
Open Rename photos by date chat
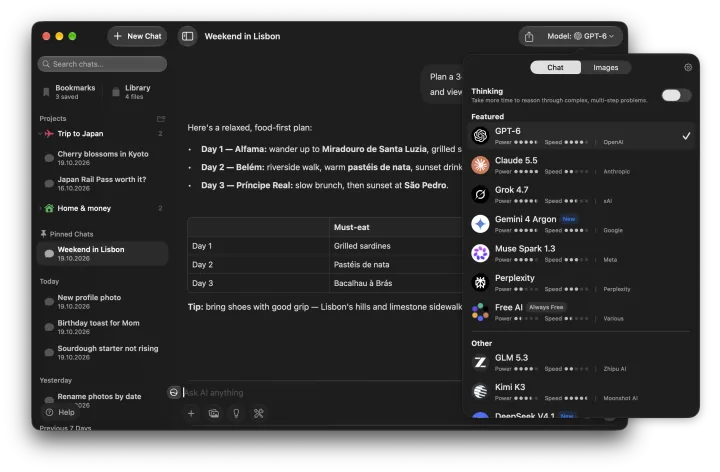(x=102, y=399)
